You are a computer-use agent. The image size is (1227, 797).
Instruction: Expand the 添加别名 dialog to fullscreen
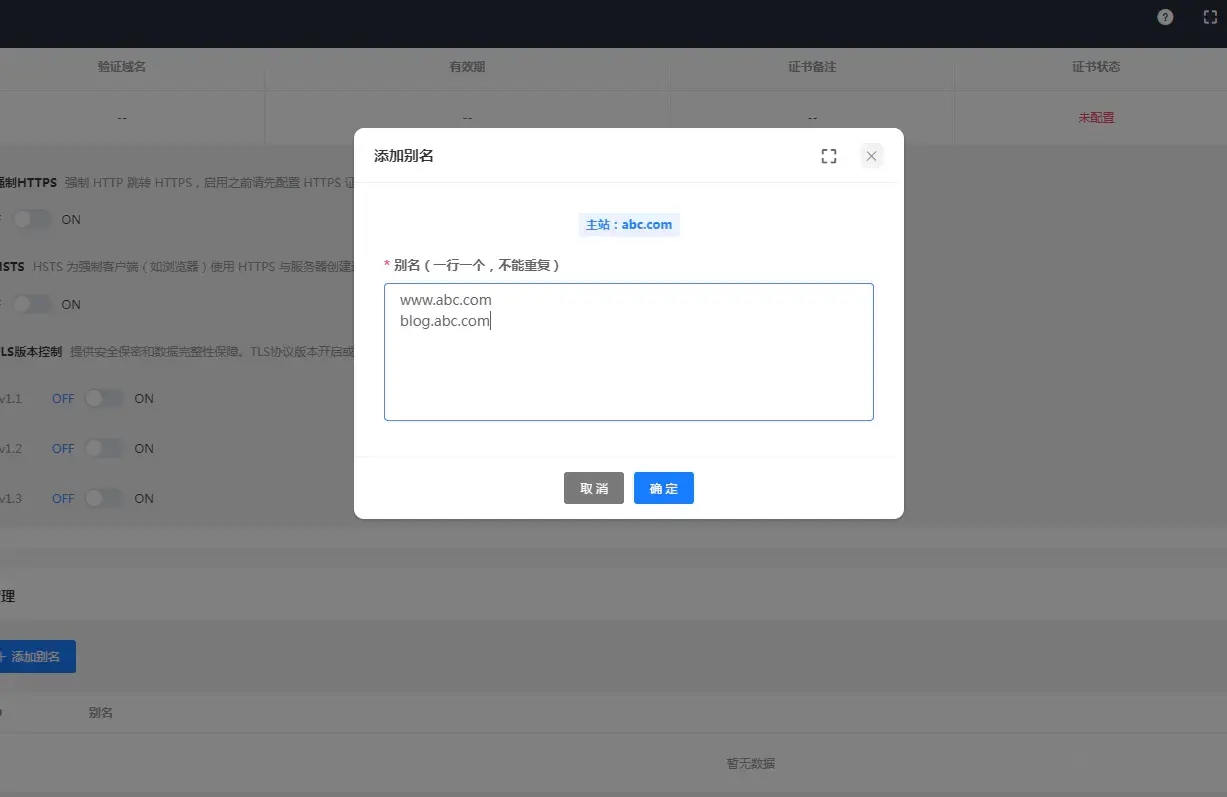(828, 156)
